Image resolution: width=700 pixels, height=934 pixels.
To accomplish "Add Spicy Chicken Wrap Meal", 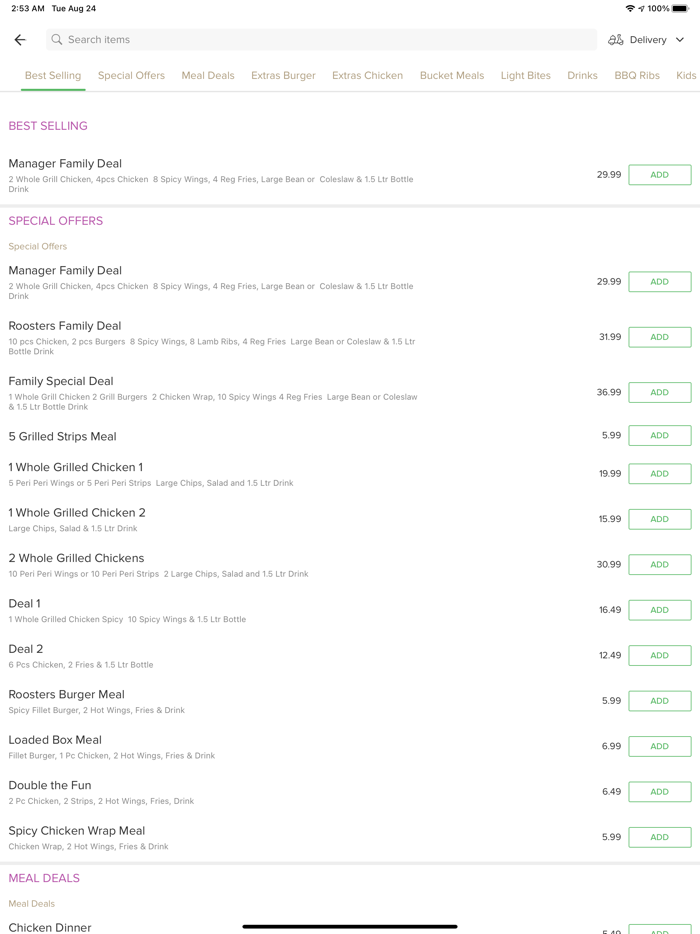I will (659, 837).
